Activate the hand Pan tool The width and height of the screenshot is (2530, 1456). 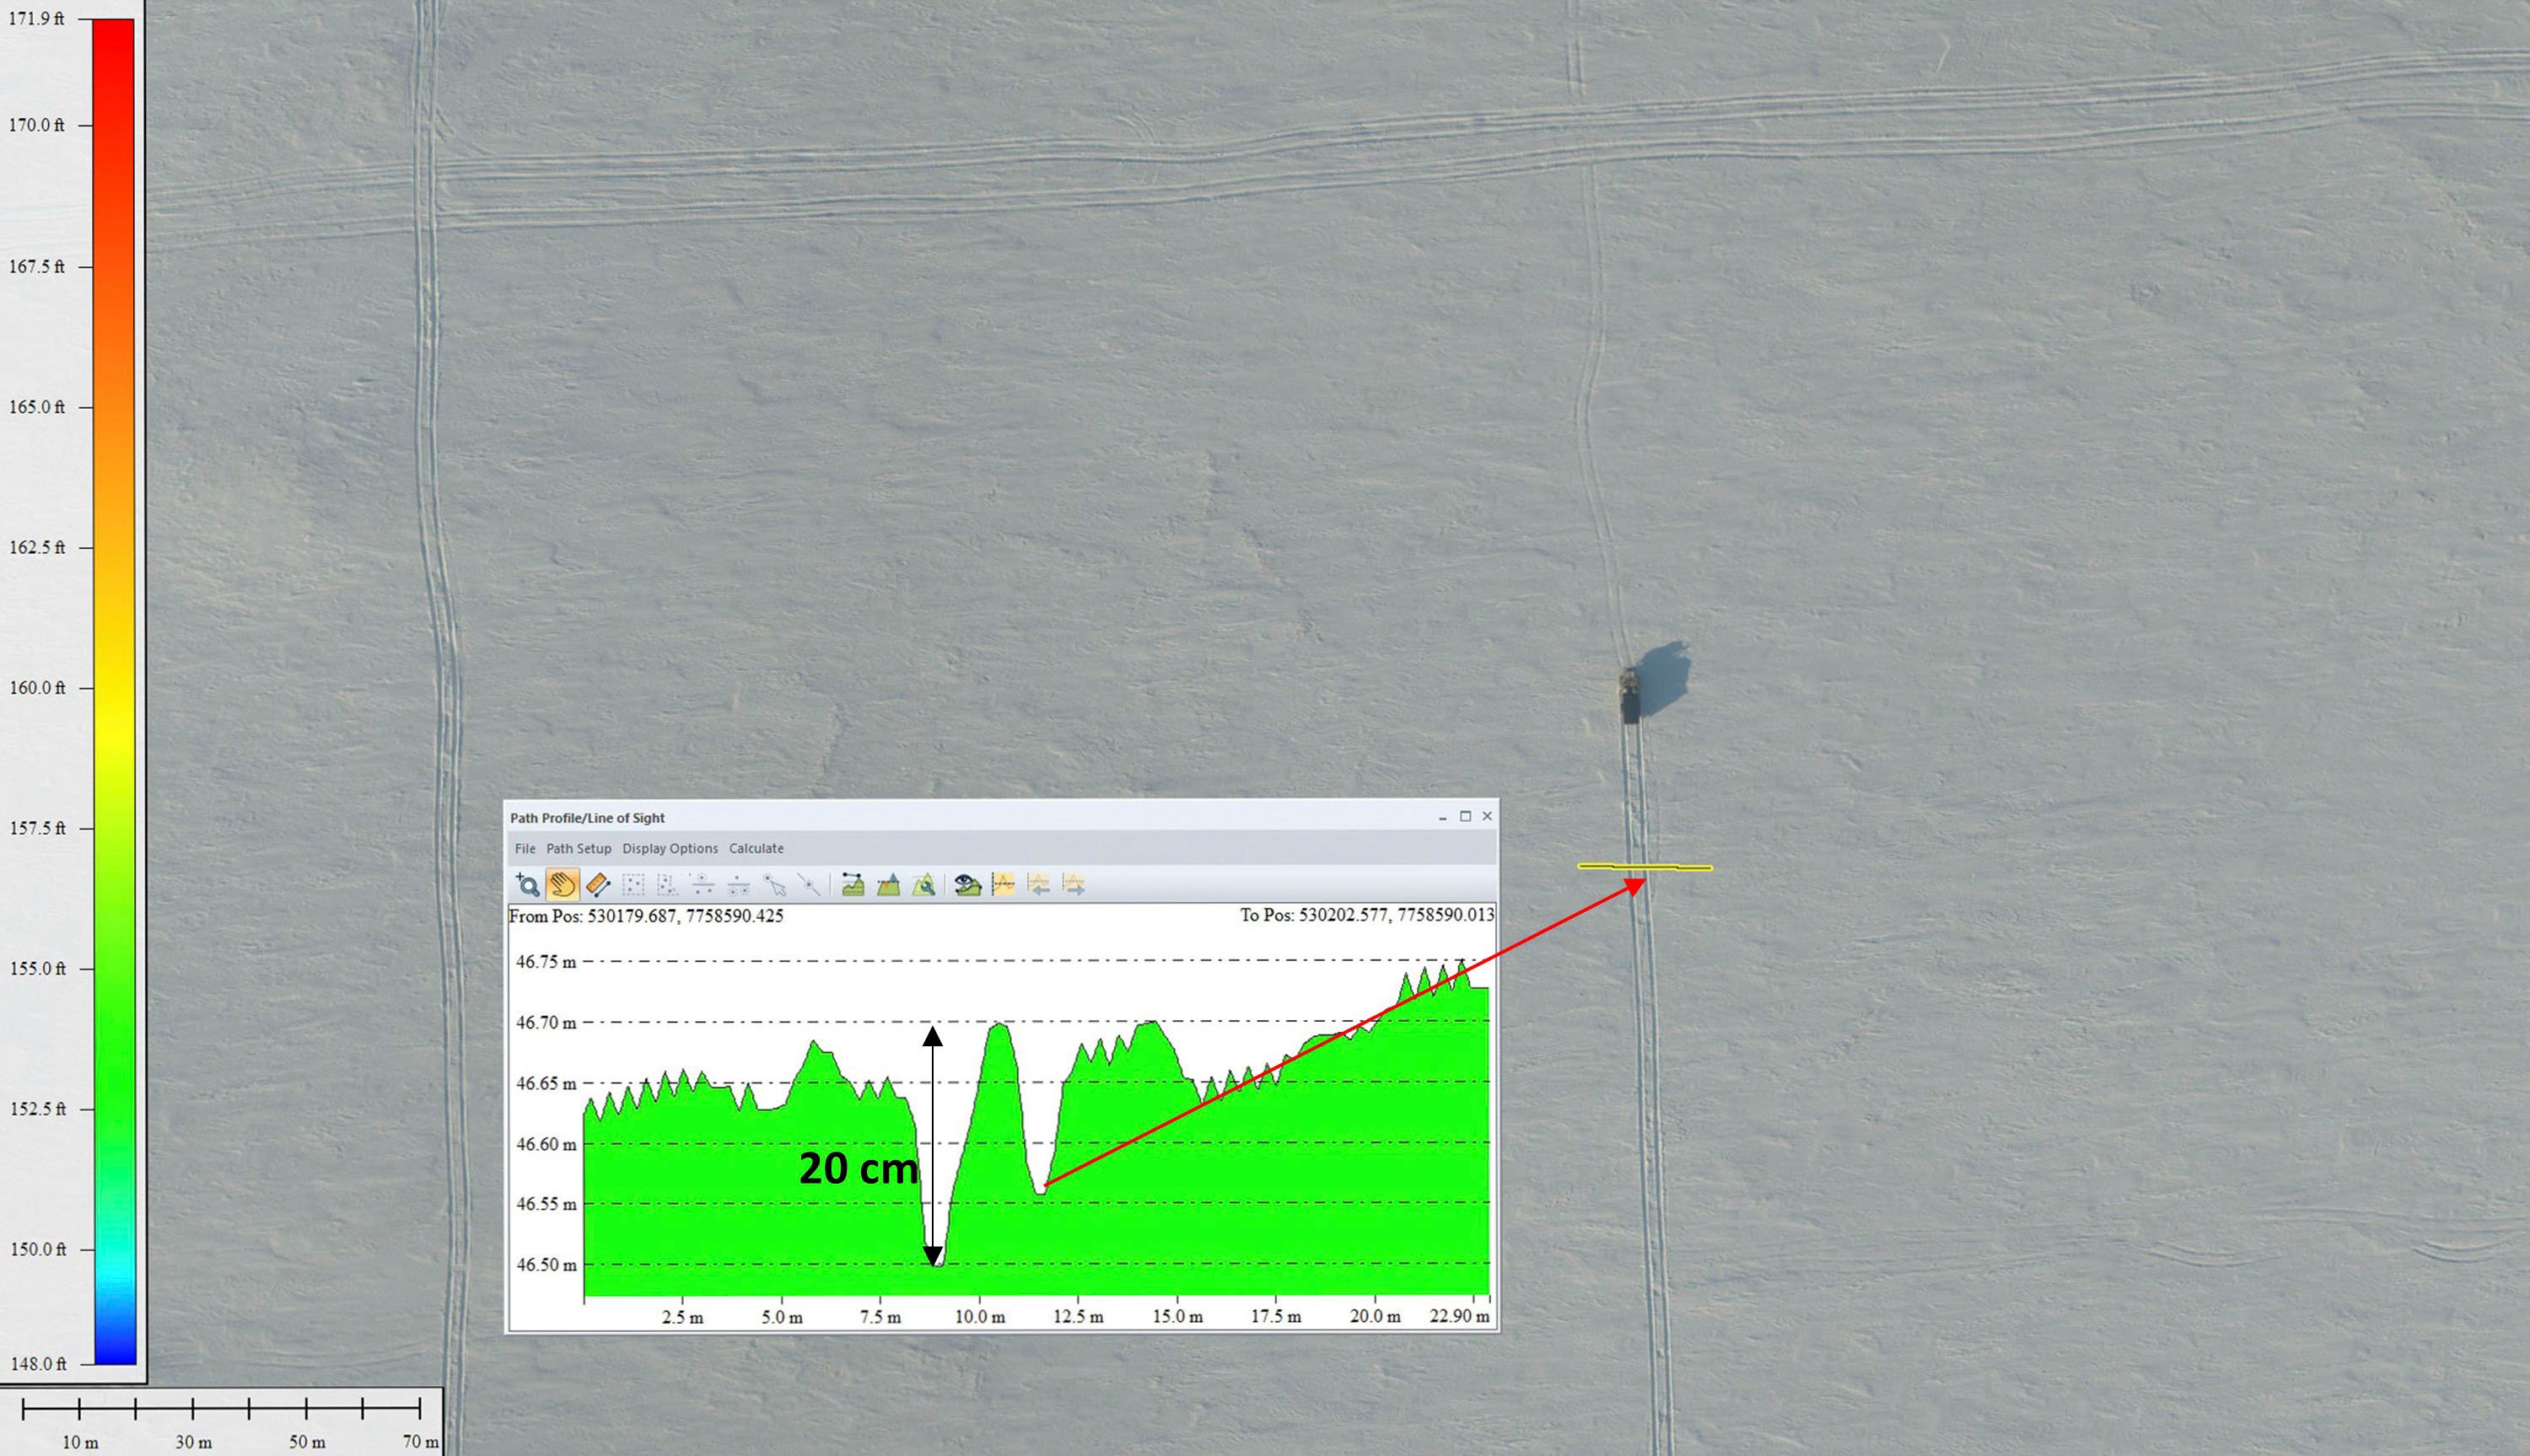[563, 884]
